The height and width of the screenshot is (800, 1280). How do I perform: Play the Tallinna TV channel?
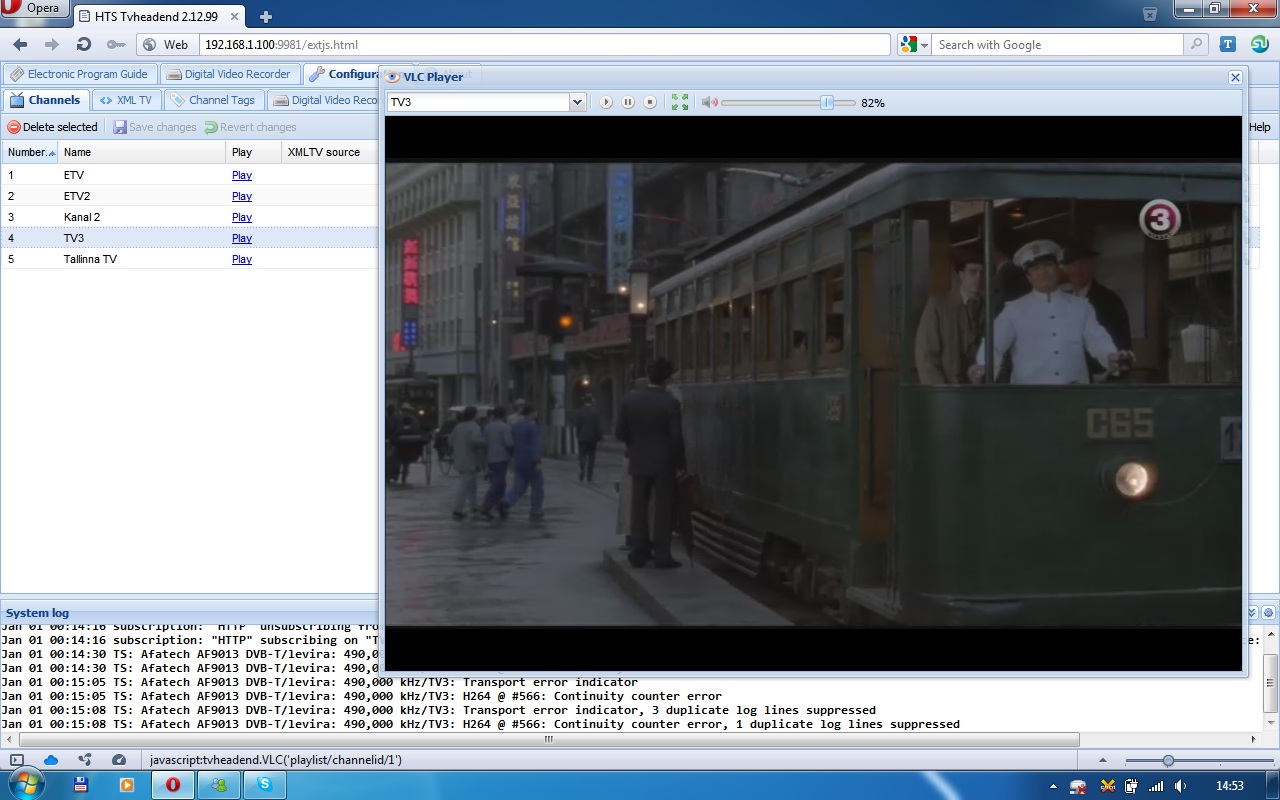tap(242, 259)
